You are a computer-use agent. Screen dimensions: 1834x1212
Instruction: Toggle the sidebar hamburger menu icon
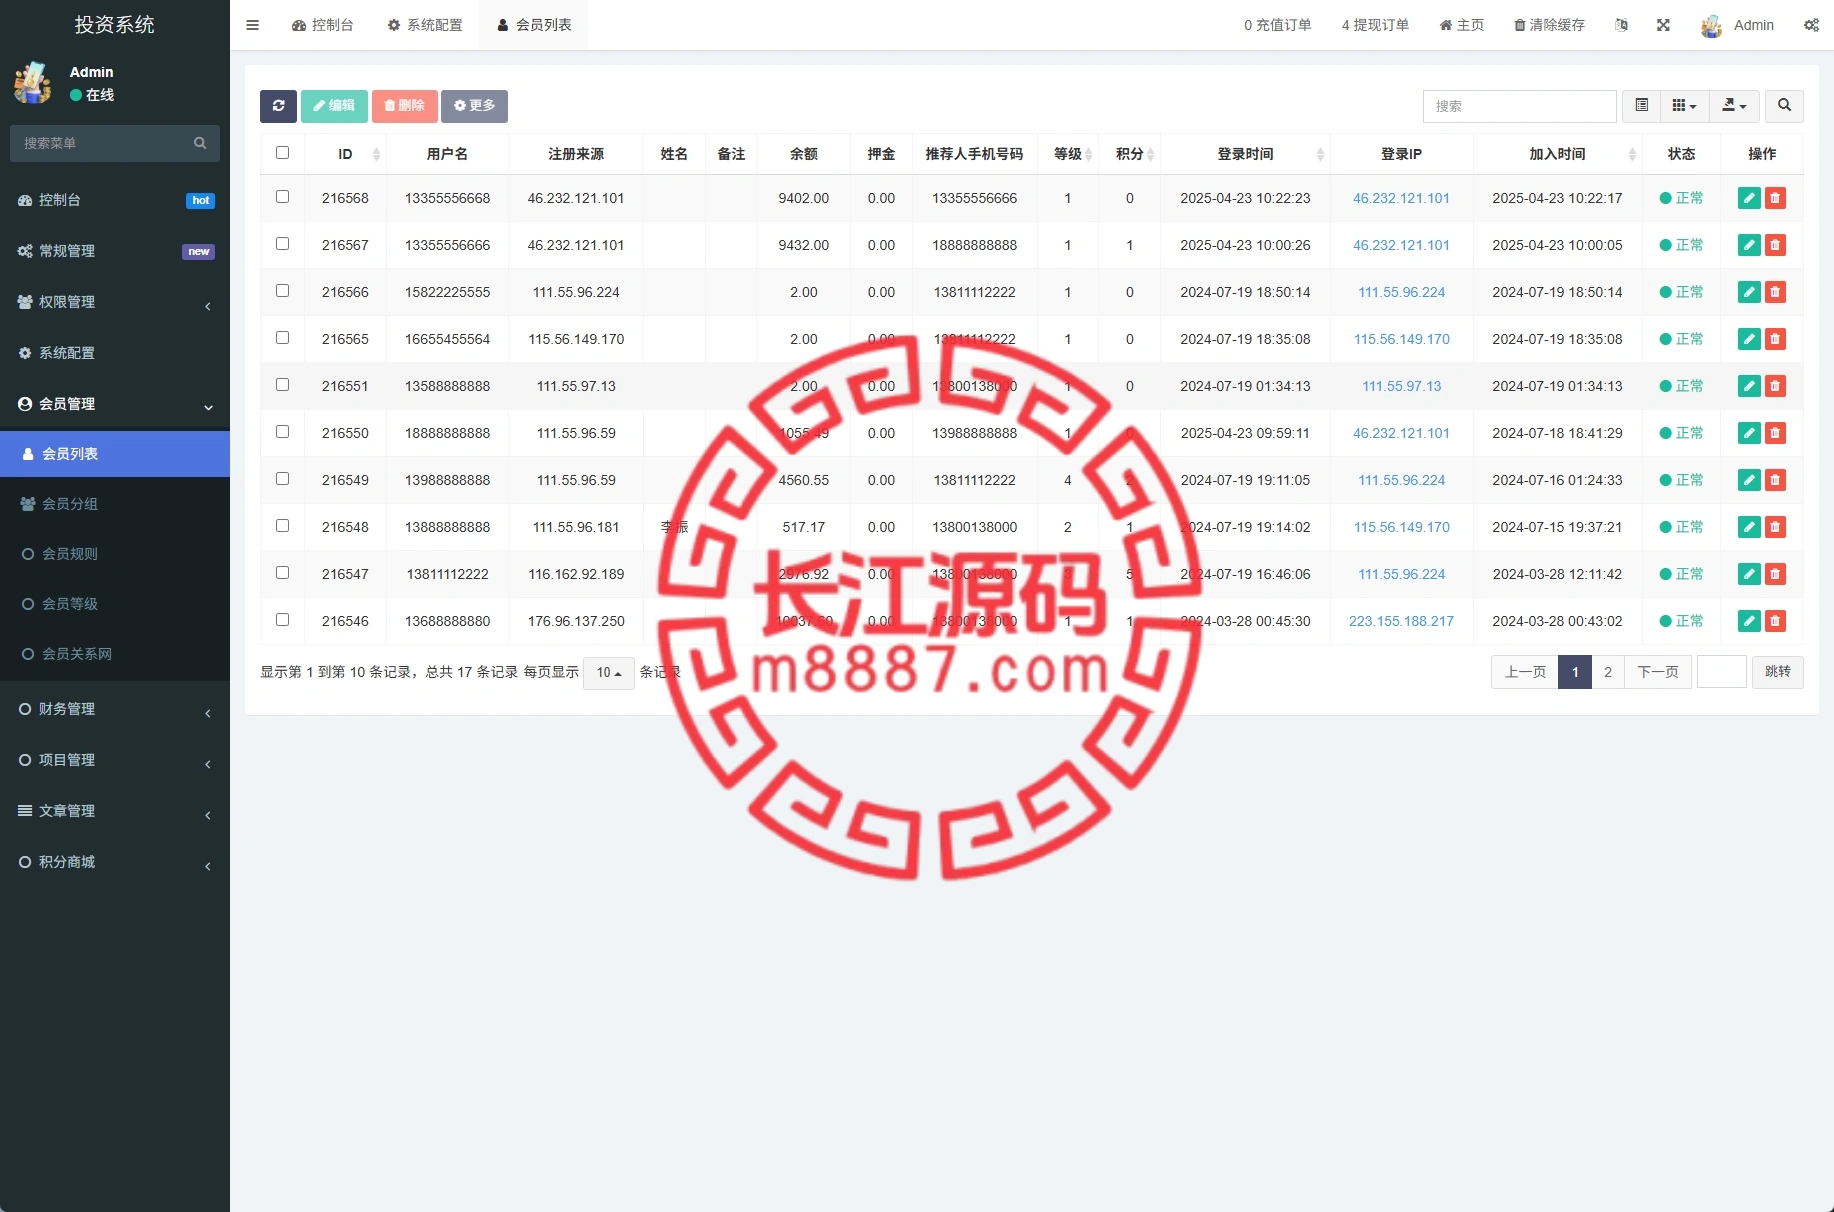tap(252, 25)
